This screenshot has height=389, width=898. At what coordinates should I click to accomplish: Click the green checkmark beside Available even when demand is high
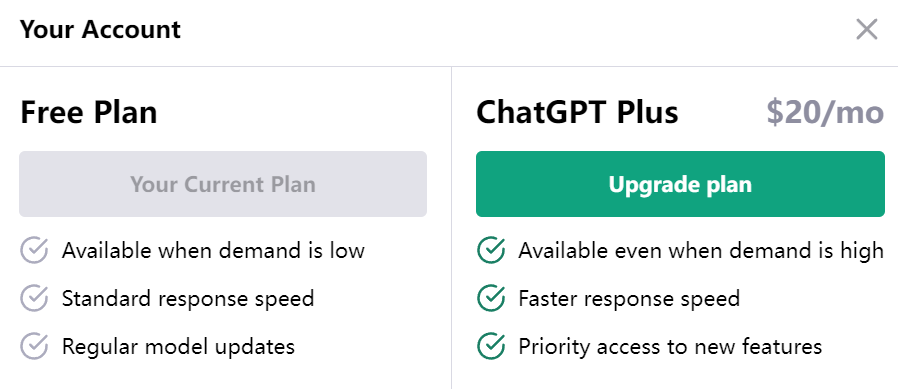(491, 250)
